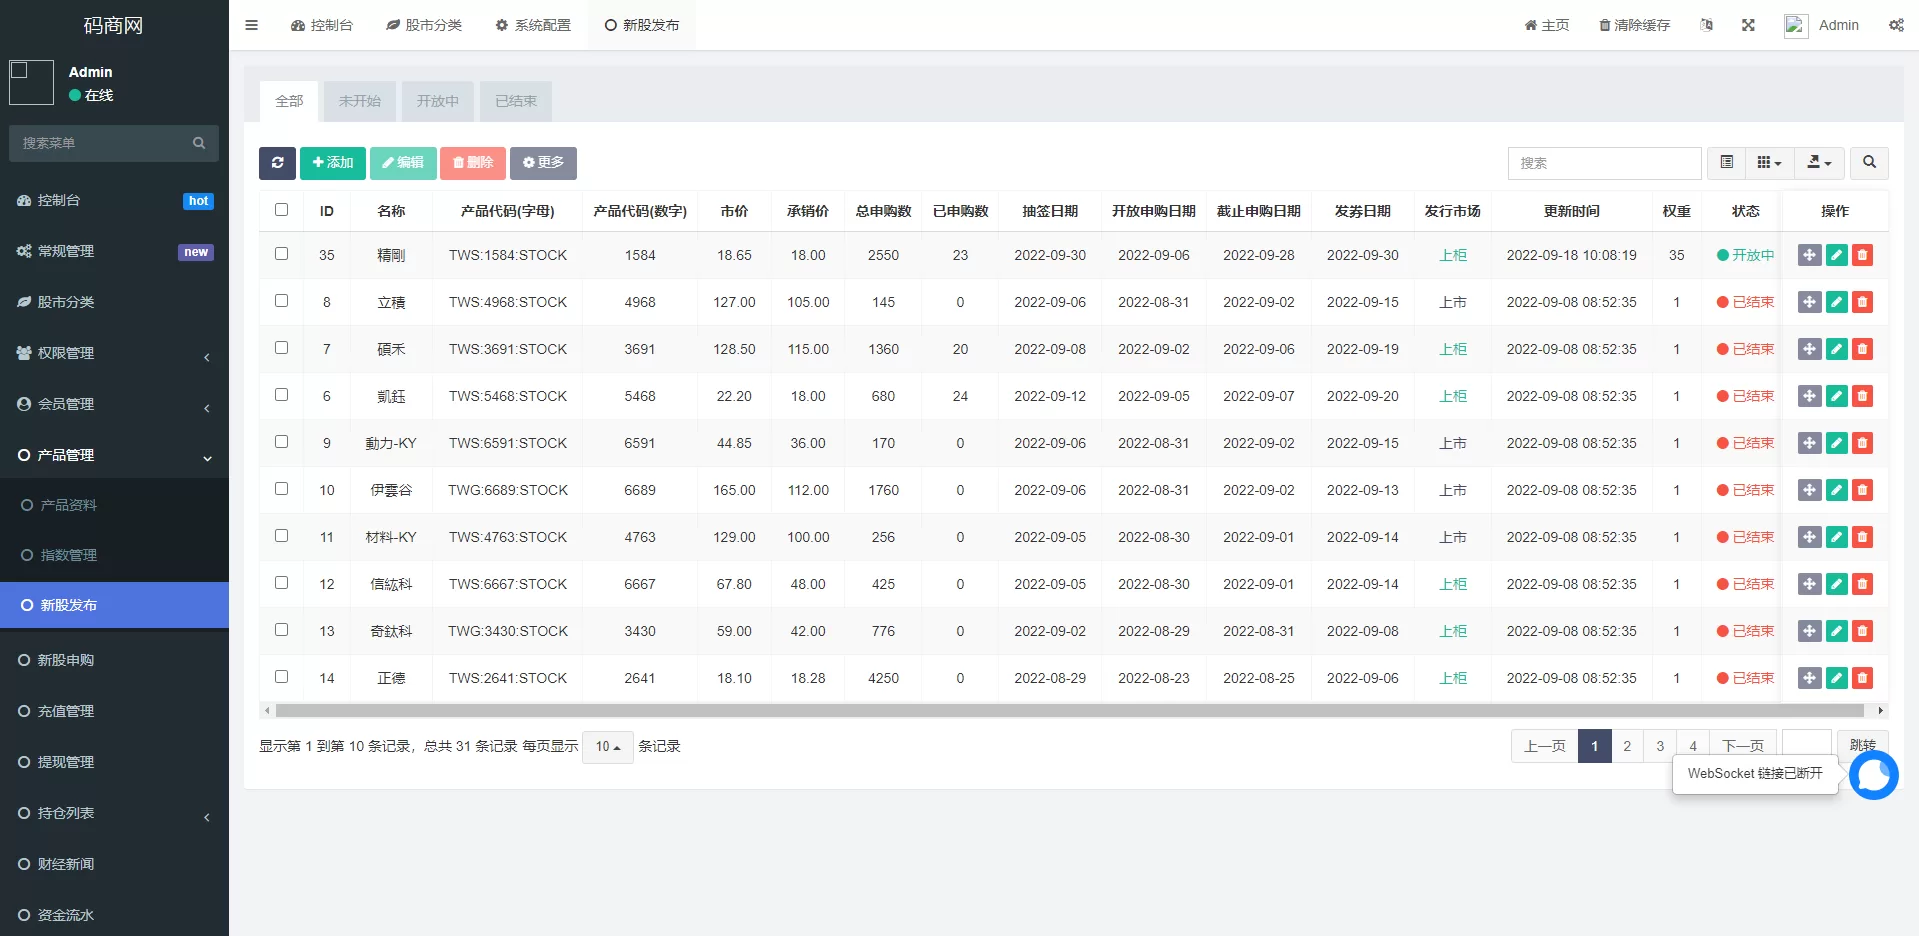The image size is (1919, 936).
Task: Open the 控制台 top tab
Action: coord(322,25)
